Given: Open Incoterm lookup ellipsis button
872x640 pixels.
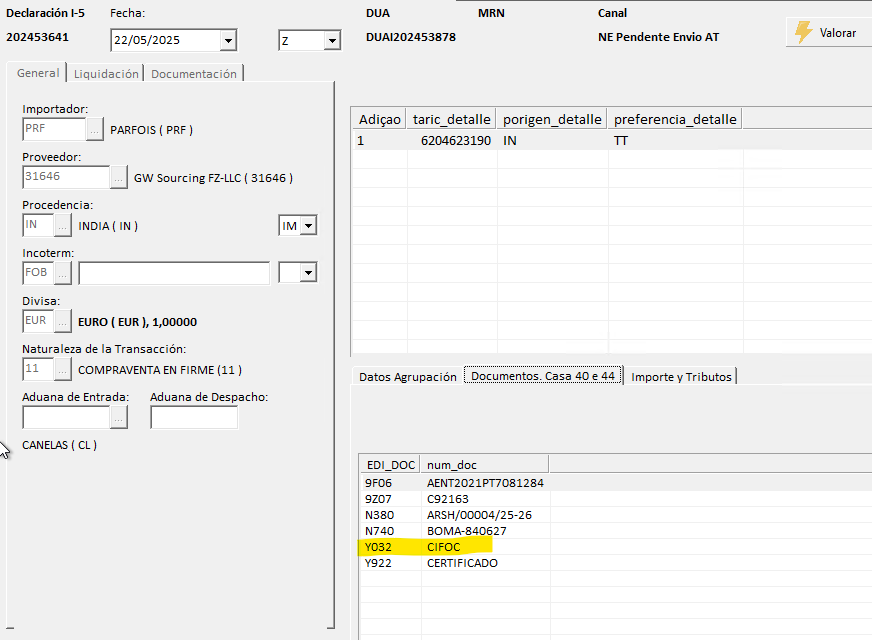Looking at the screenshot, I should pyautogui.click(x=62, y=273).
